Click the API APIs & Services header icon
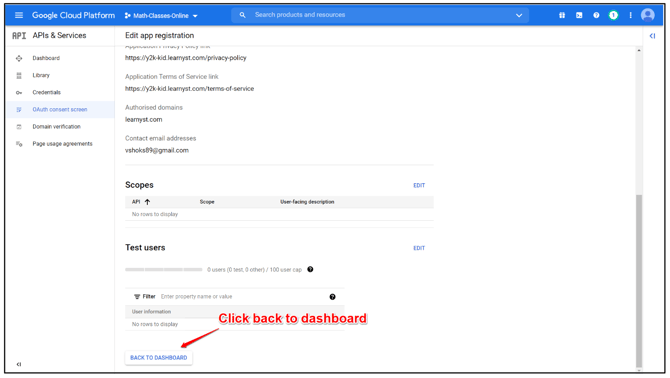Image resolution: width=670 pixels, height=378 pixels. (19, 35)
